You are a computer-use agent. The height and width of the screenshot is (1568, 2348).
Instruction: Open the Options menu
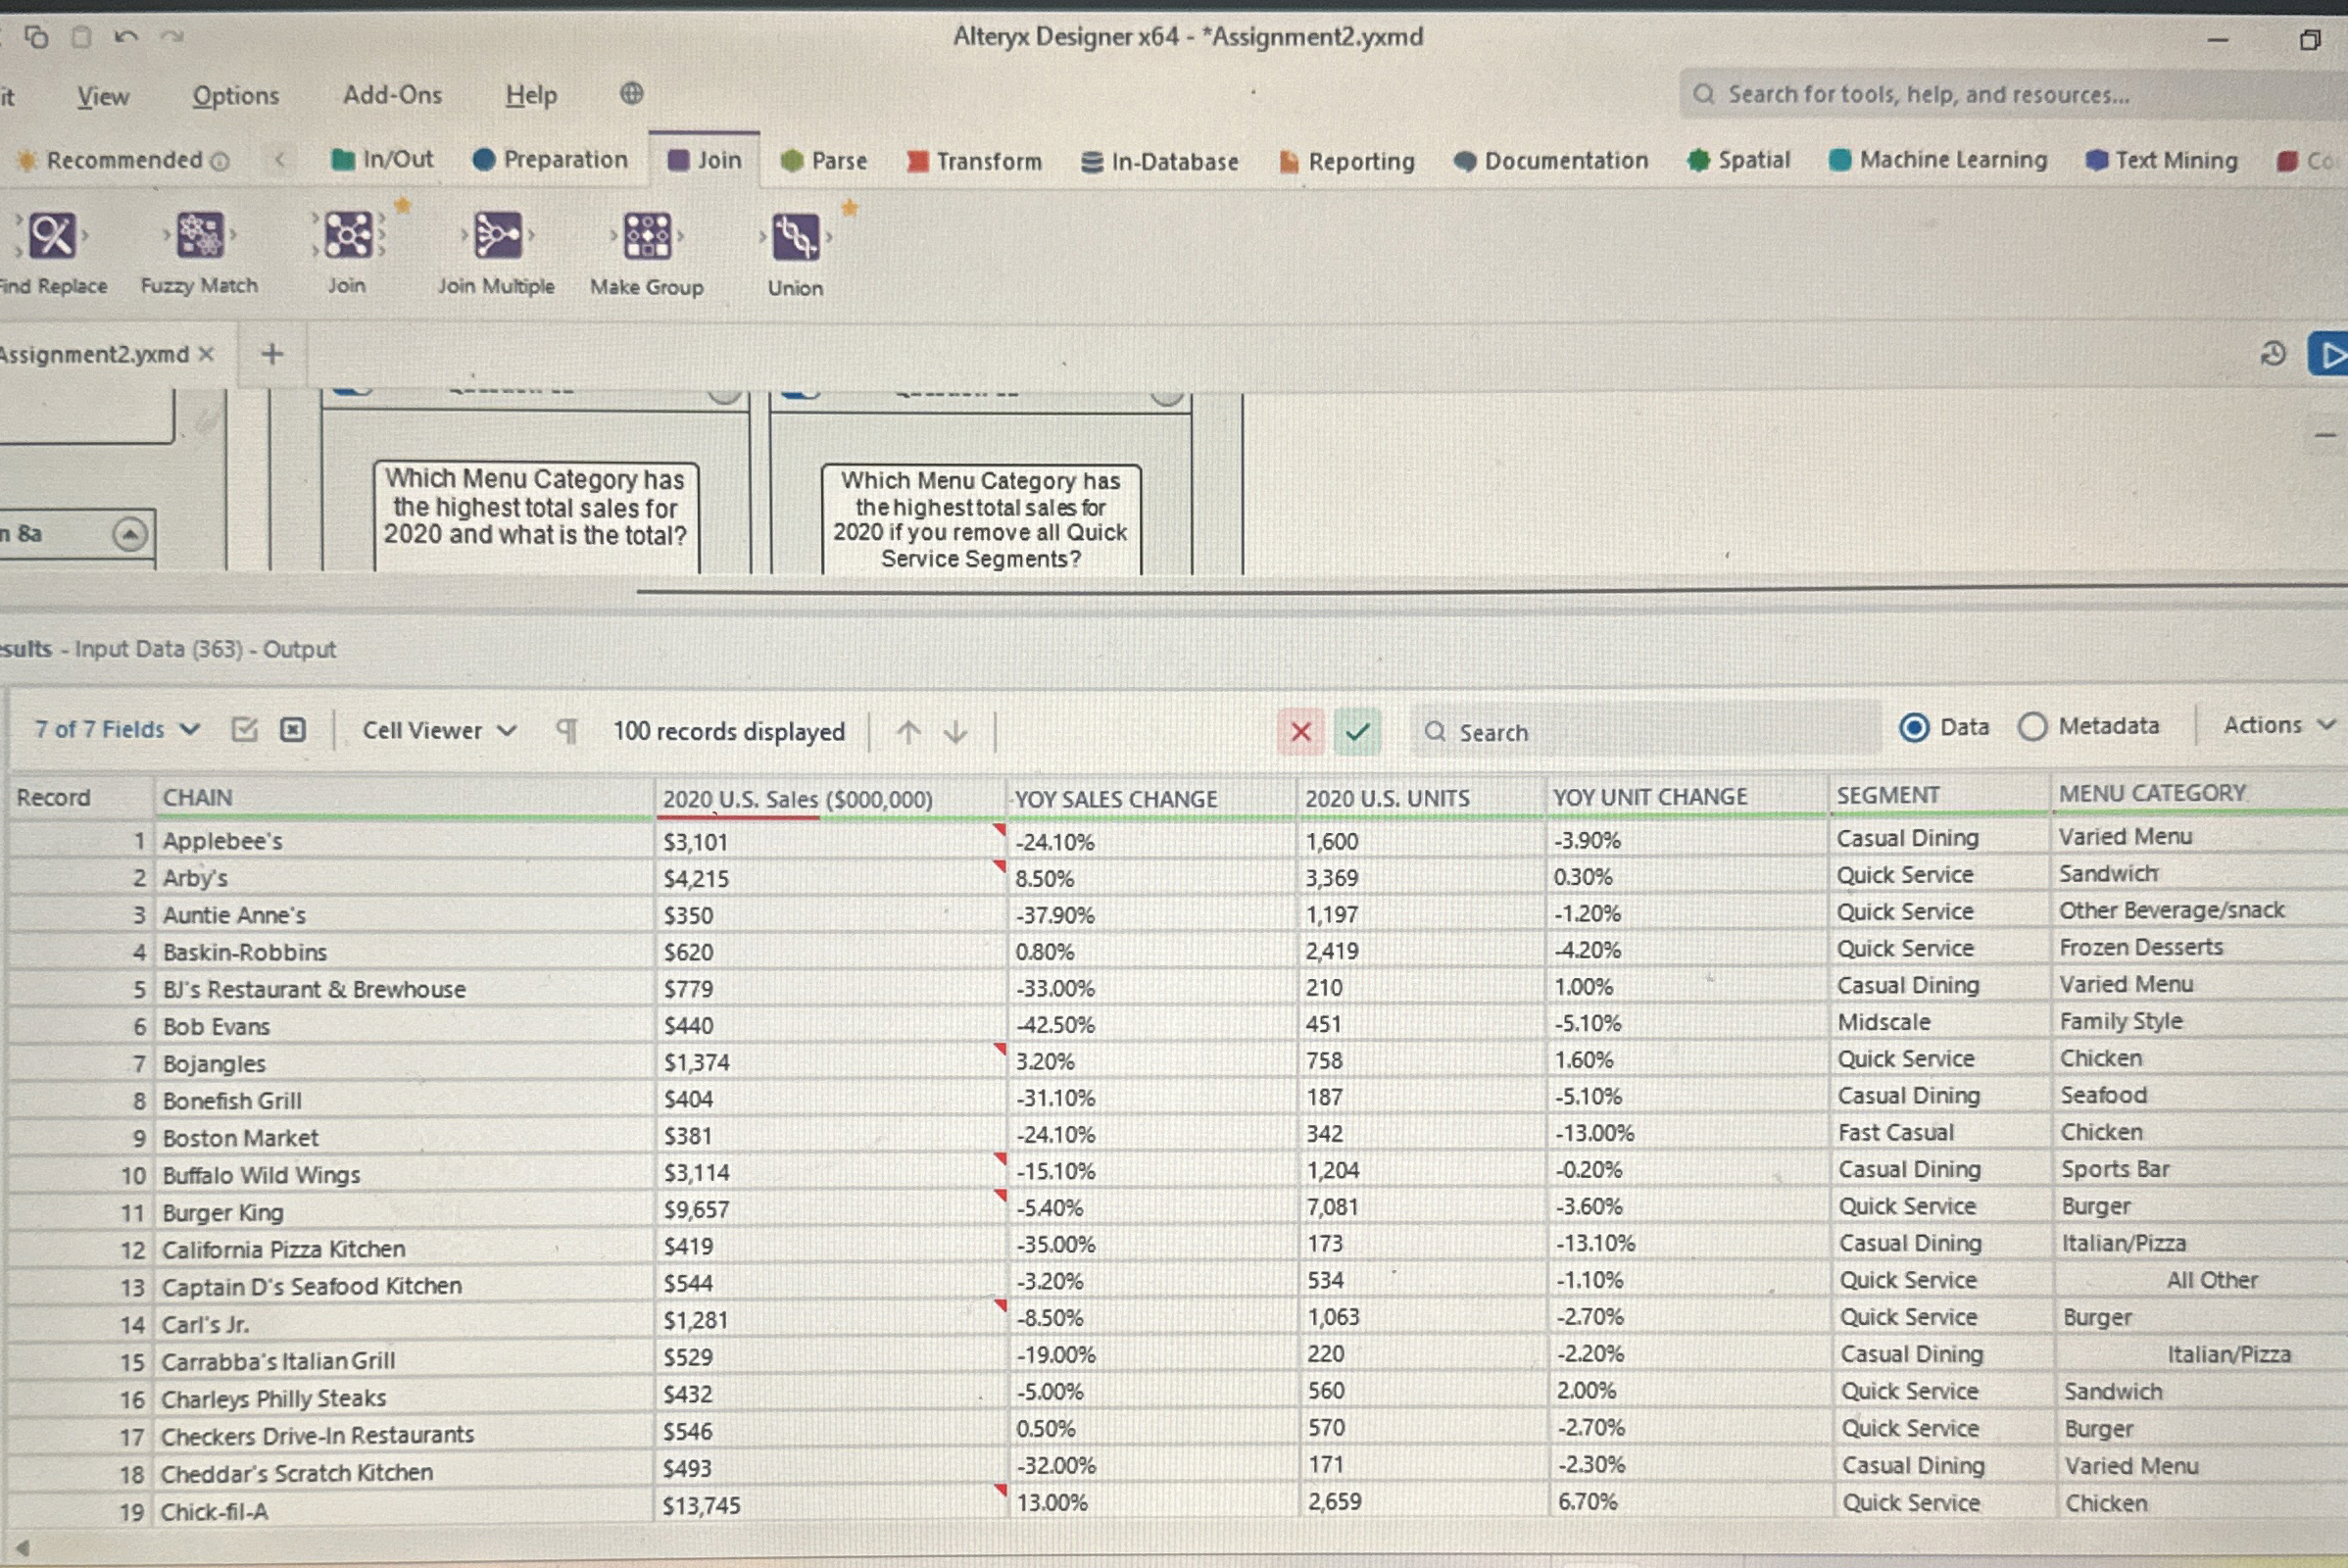tap(235, 96)
